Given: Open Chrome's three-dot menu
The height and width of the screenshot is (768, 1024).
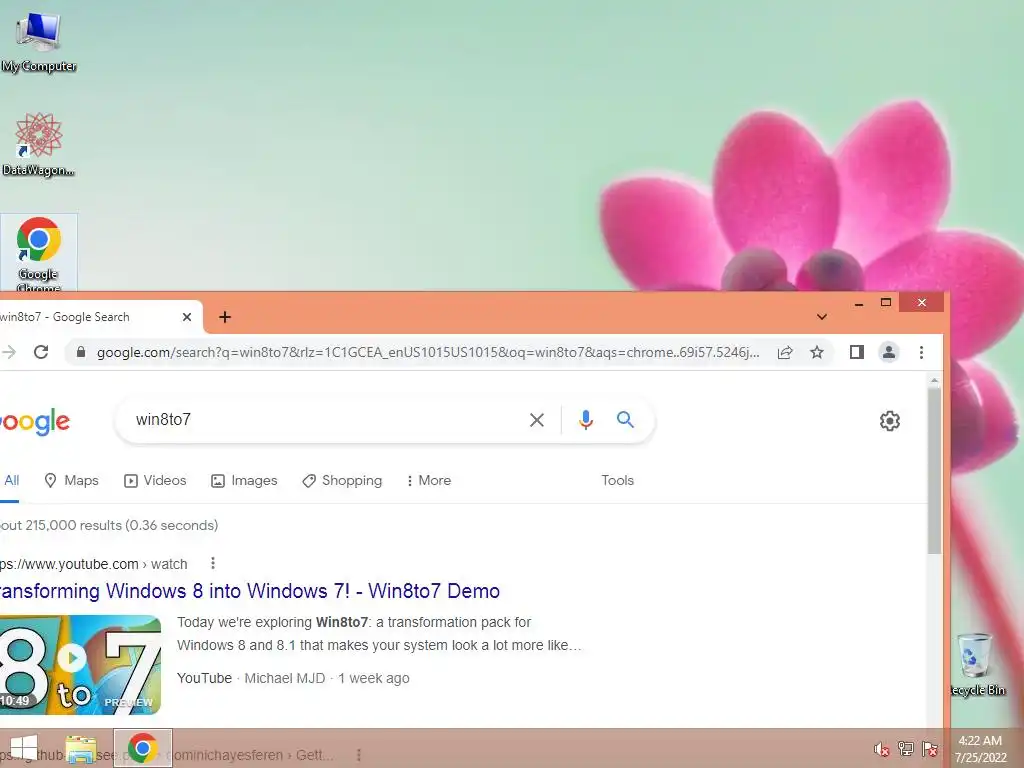Looking at the screenshot, I should pos(921,353).
